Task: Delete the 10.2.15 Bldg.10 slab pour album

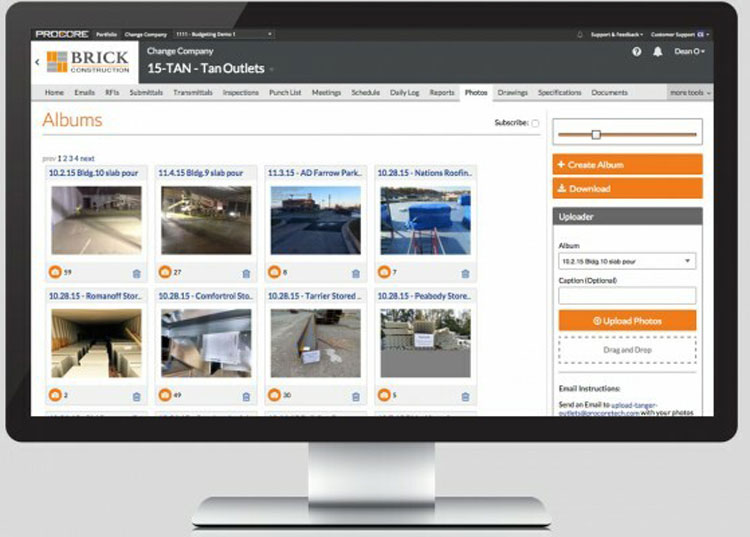Action: pos(136,274)
